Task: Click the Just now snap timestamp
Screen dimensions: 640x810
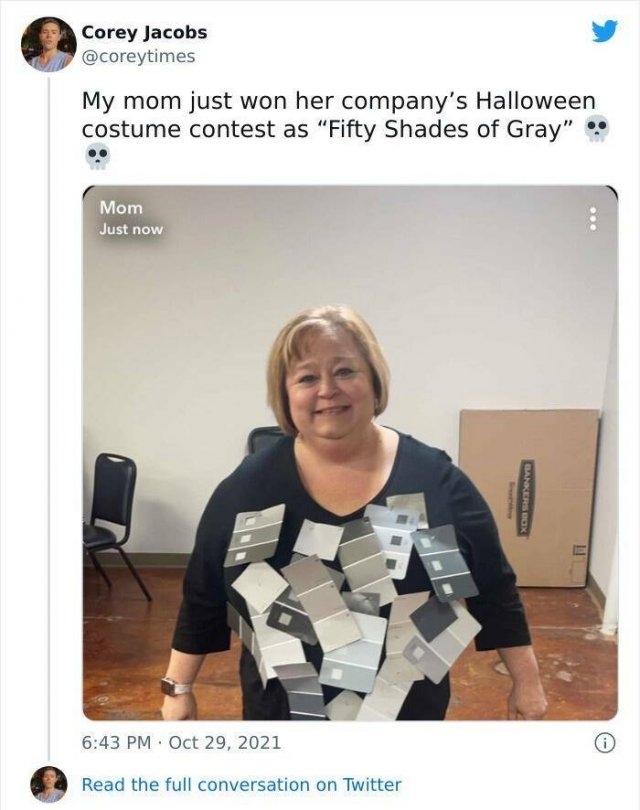Action: pyautogui.click(x=131, y=229)
